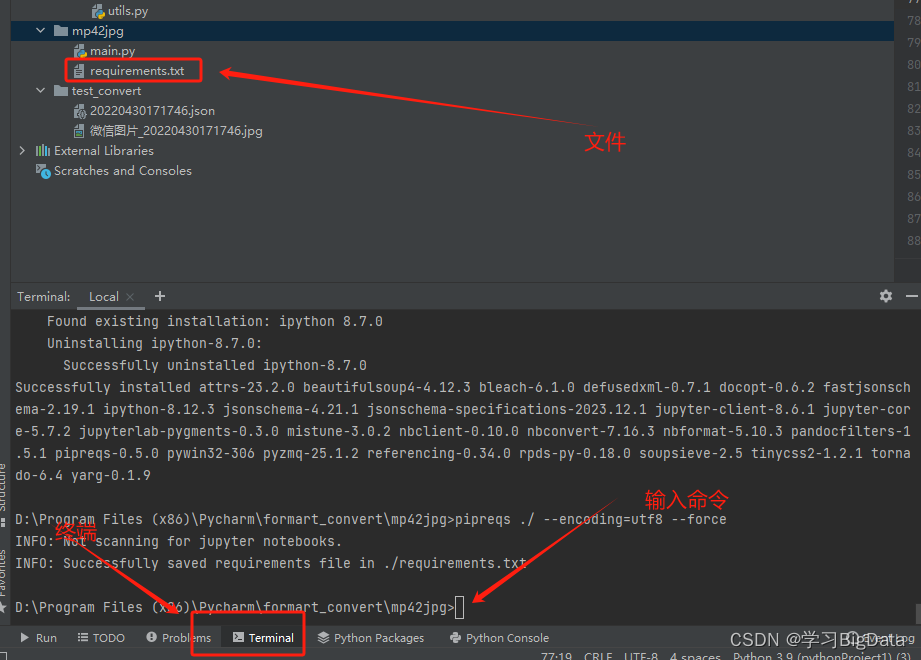
Task: Switch to the Local terminal tab
Action: click(103, 297)
